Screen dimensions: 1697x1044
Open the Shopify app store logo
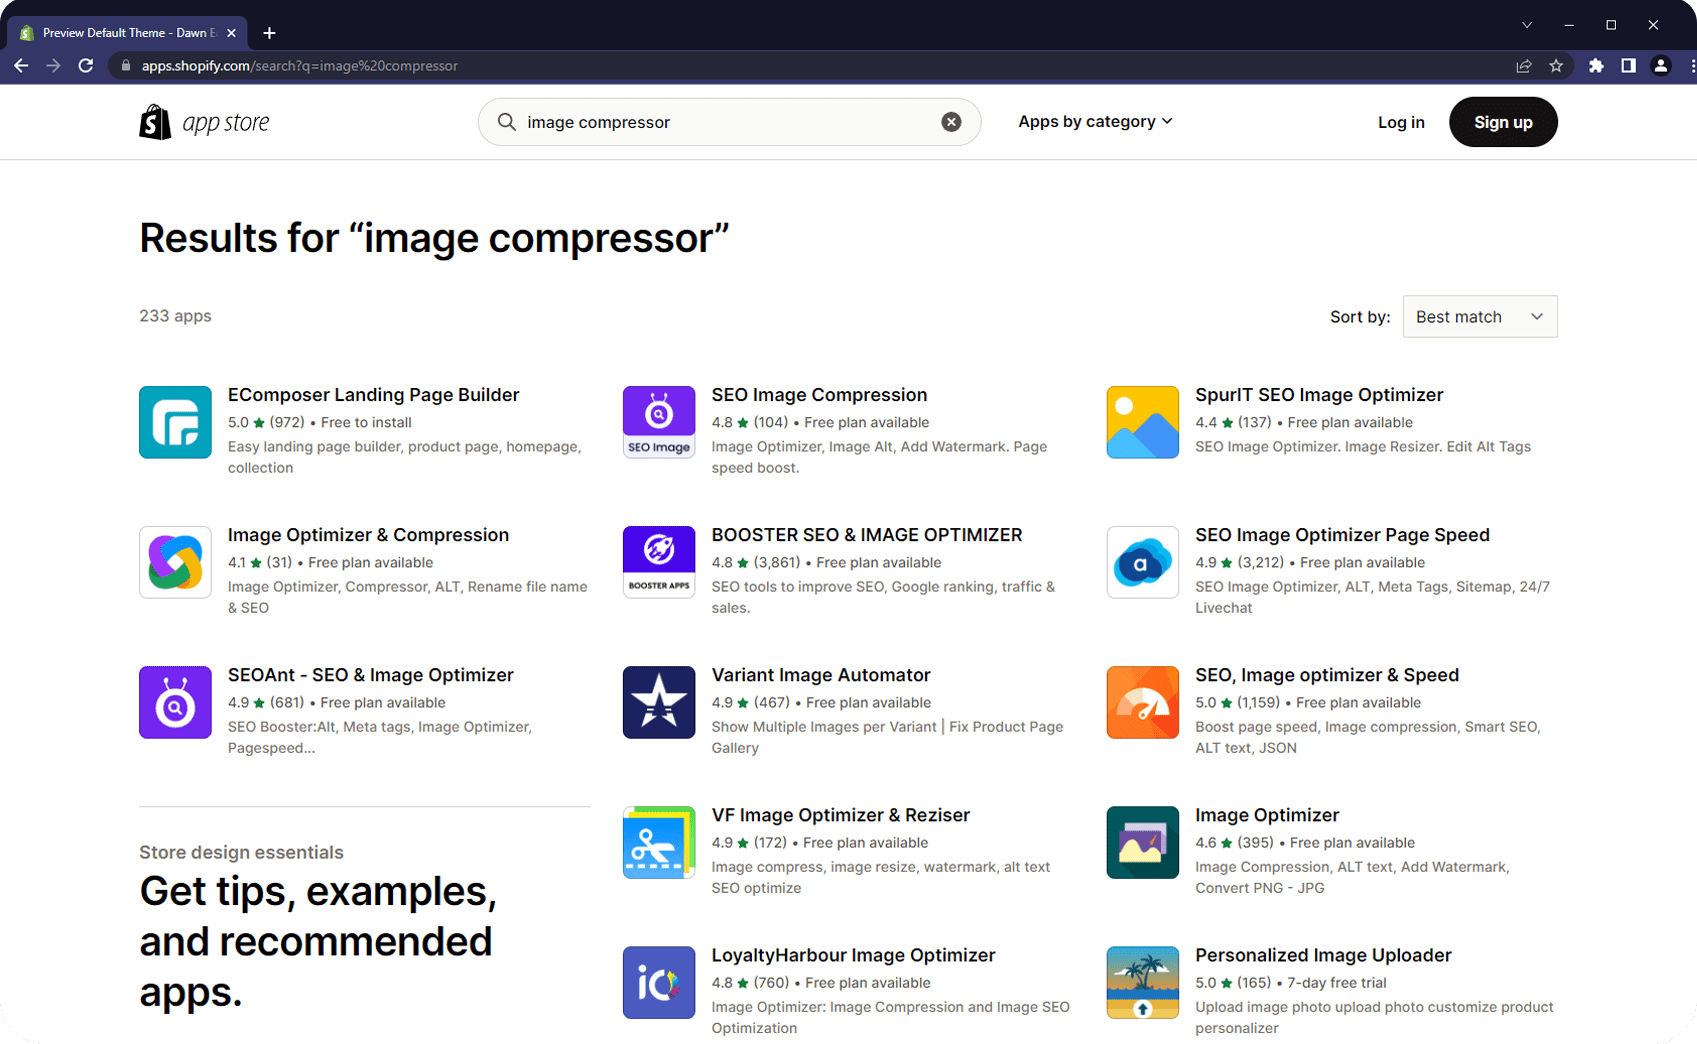pyautogui.click(x=205, y=122)
